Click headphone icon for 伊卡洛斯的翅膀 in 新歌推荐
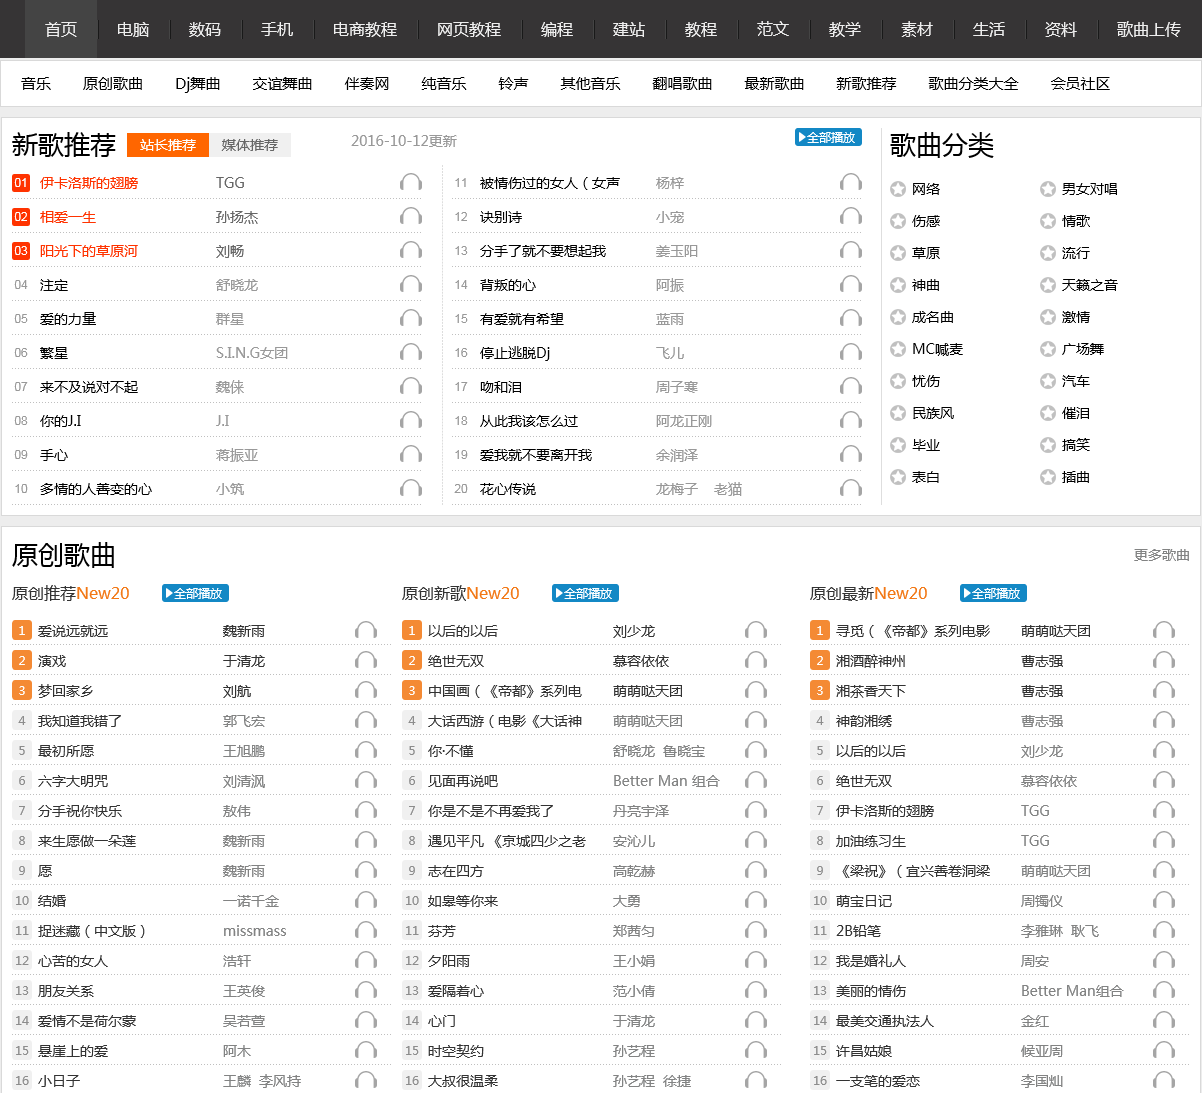The image size is (1202, 1093). click(411, 182)
